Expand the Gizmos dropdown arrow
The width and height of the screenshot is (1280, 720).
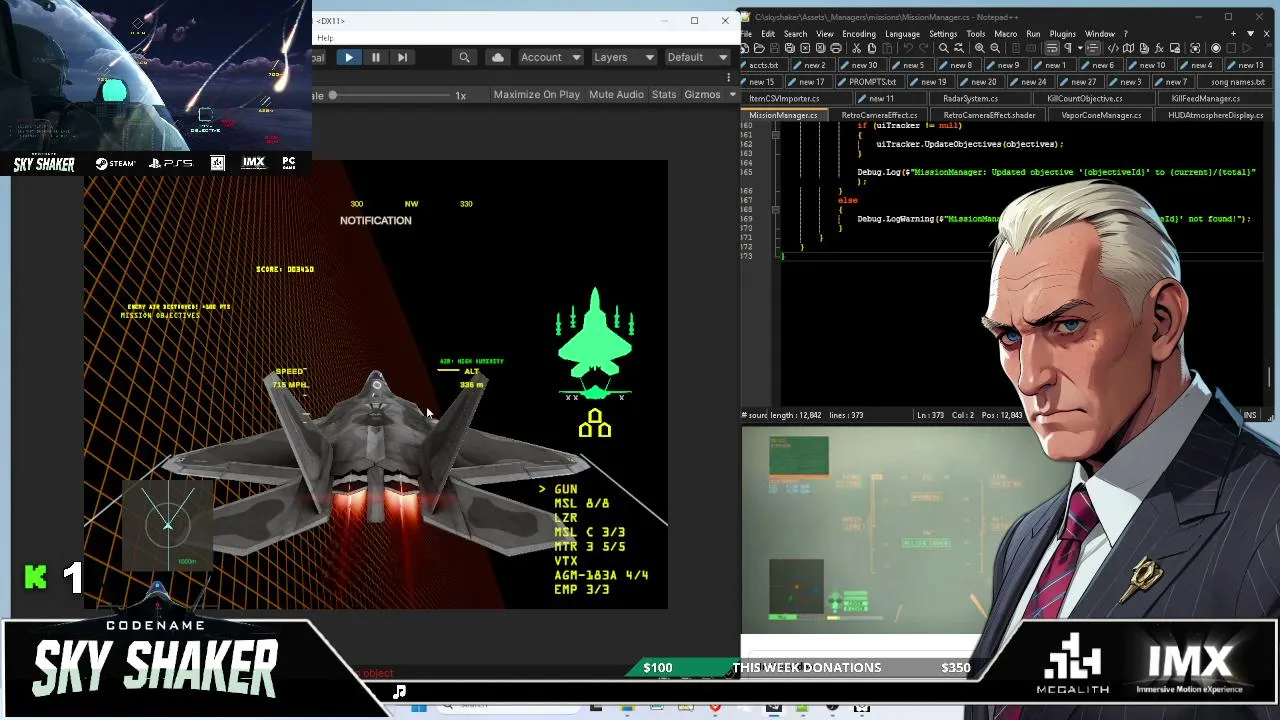pyautogui.click(x=732, y=95)
